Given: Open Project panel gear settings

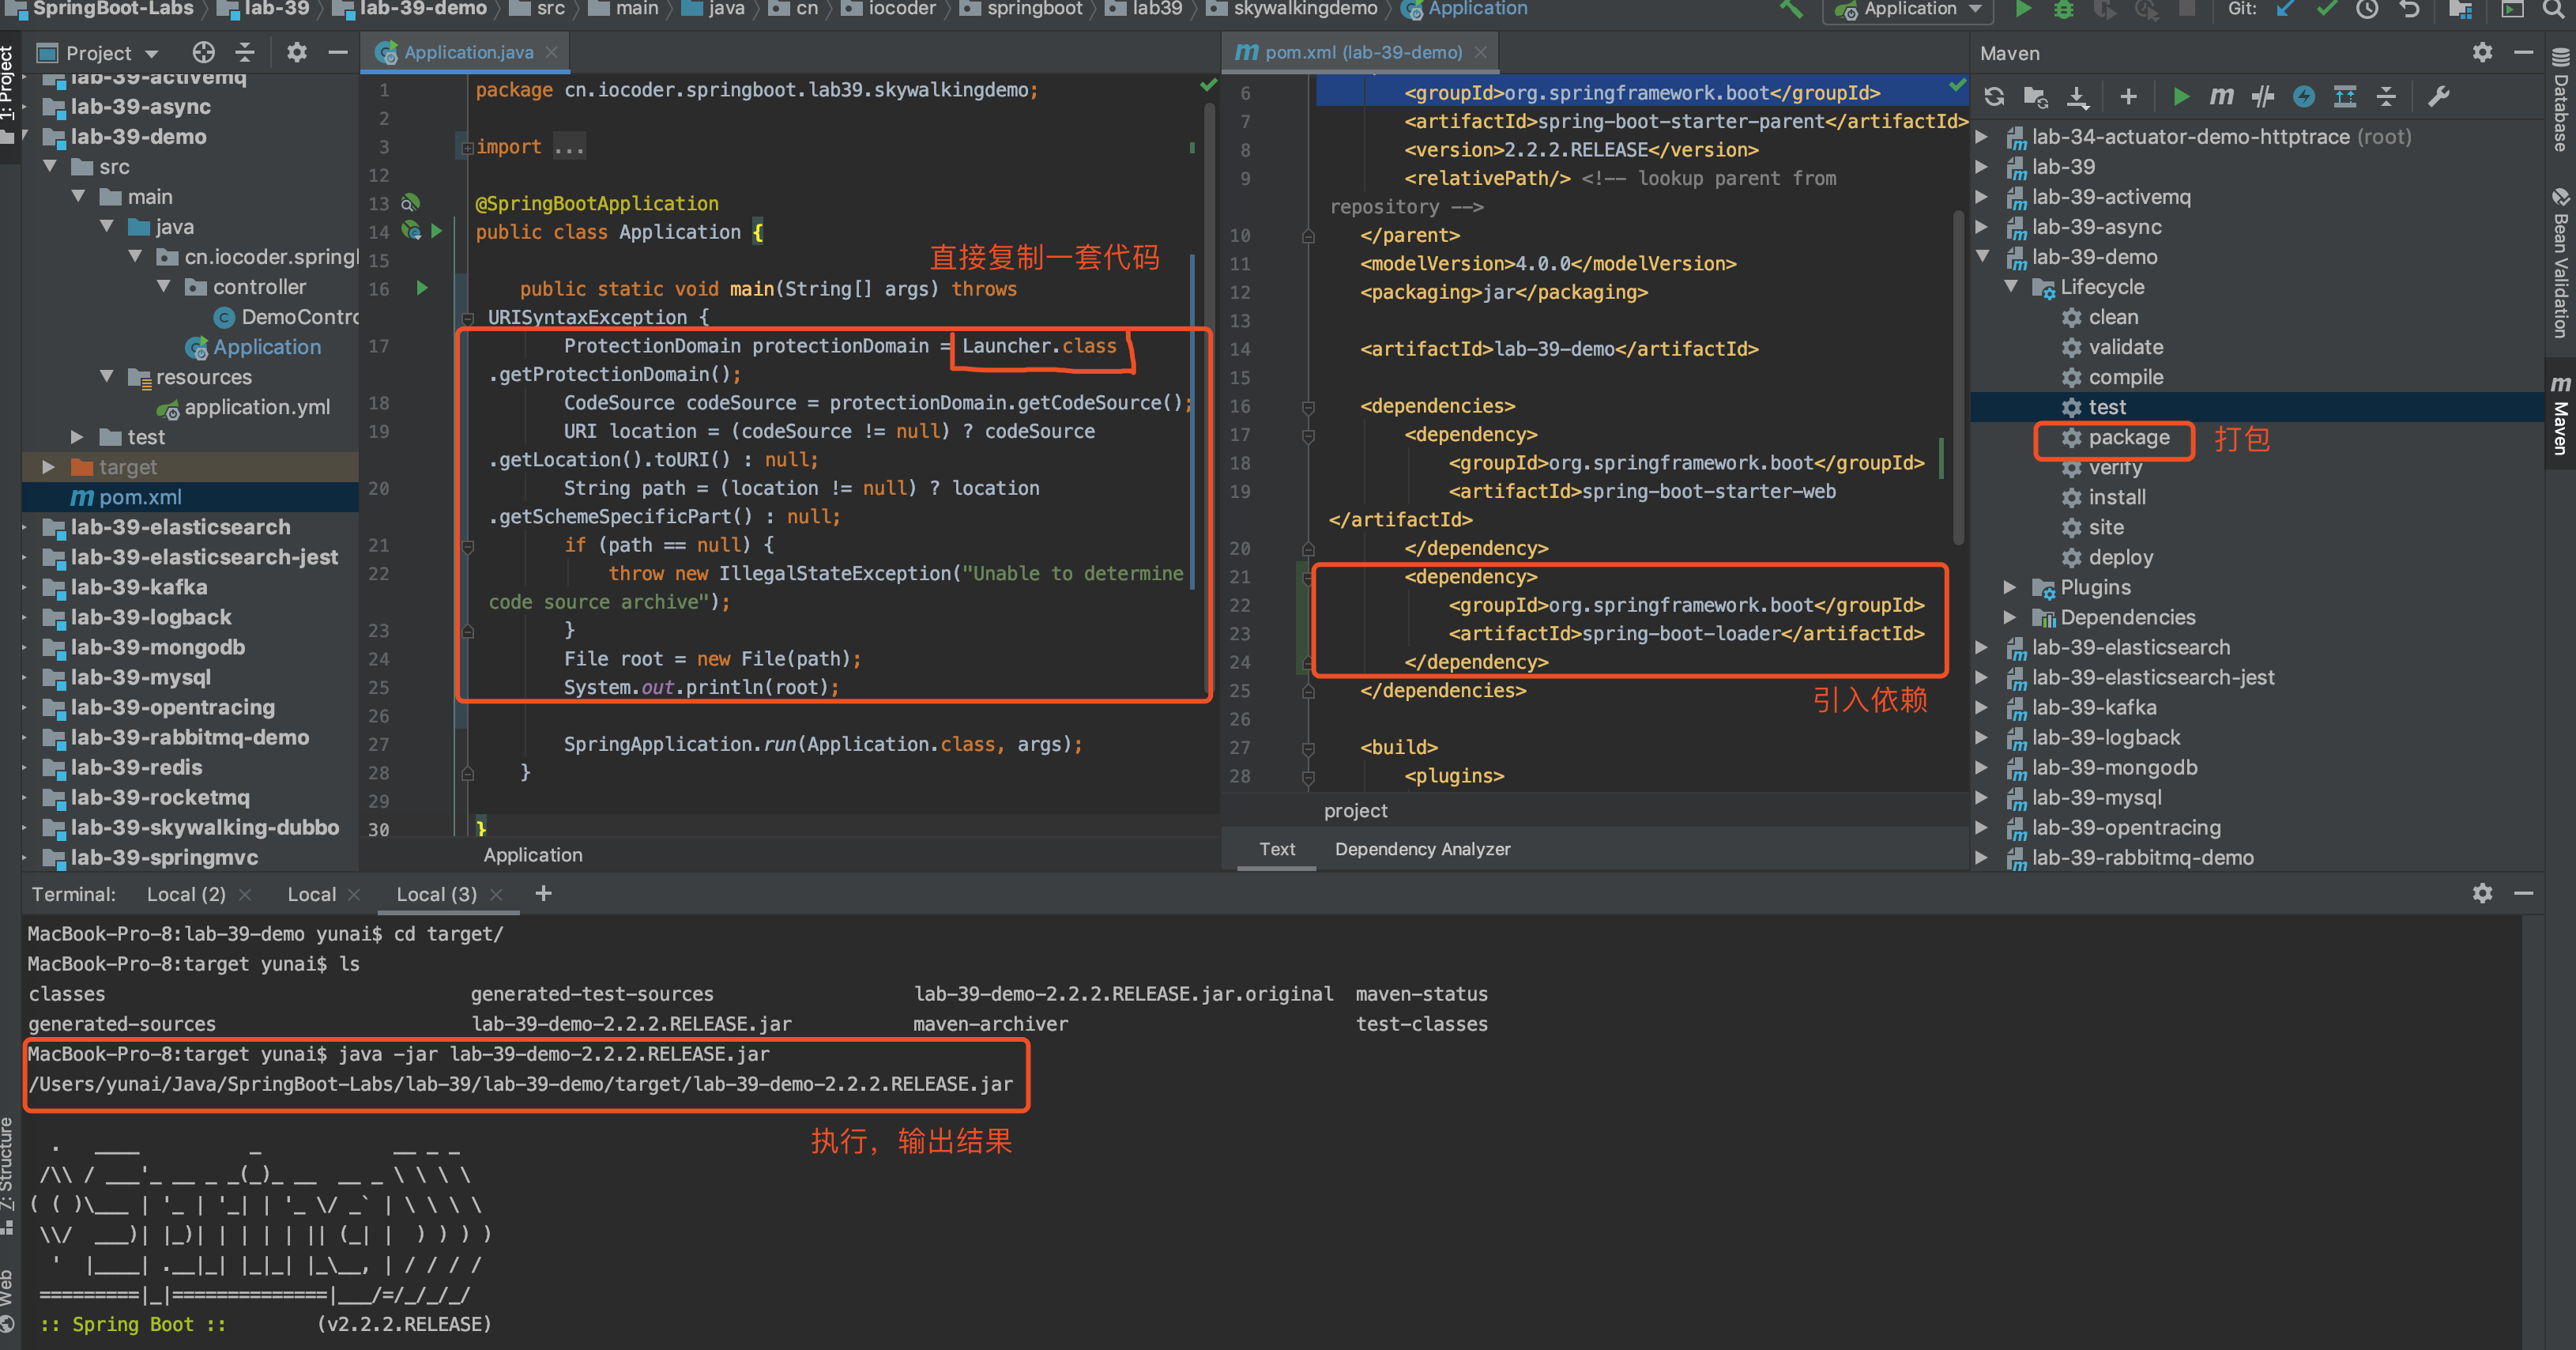Looking at the screenshot, I should tap(297, 53).
